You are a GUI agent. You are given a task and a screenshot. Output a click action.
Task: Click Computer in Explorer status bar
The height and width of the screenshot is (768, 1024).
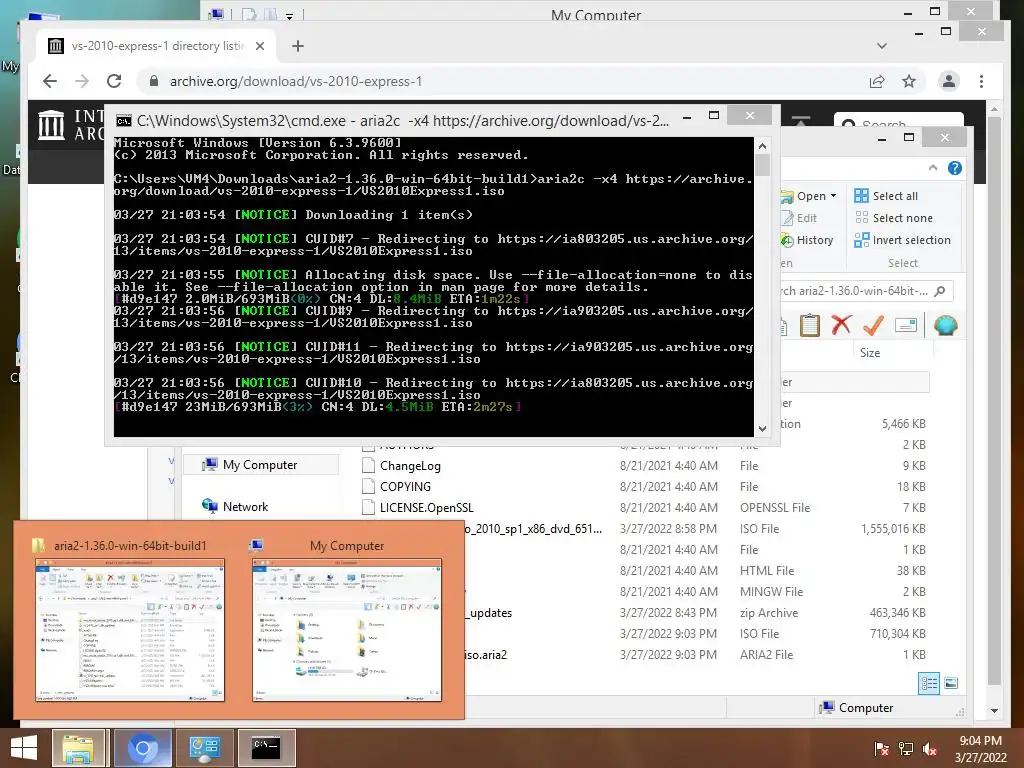coord(856,708)
